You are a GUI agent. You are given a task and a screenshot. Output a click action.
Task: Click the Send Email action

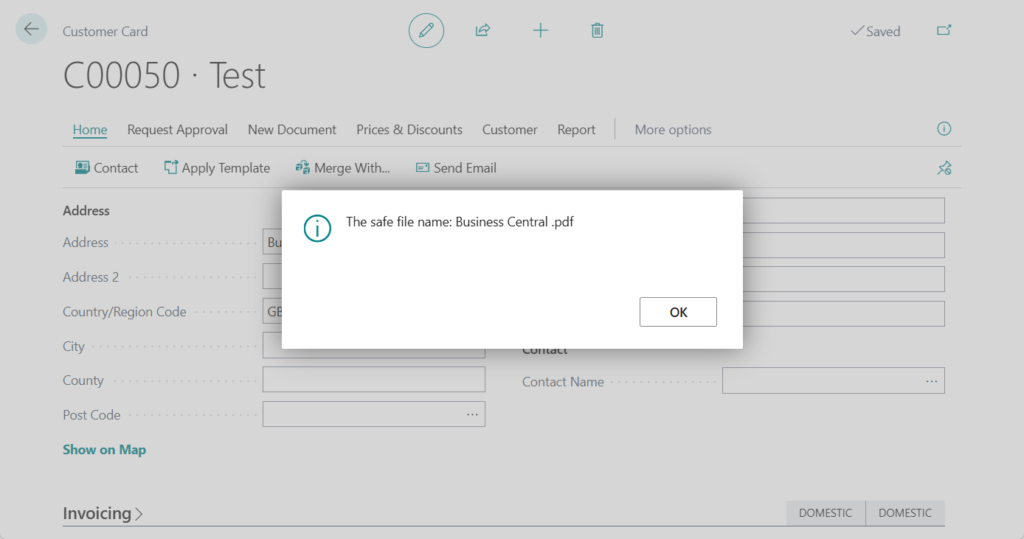click(456, 168)
